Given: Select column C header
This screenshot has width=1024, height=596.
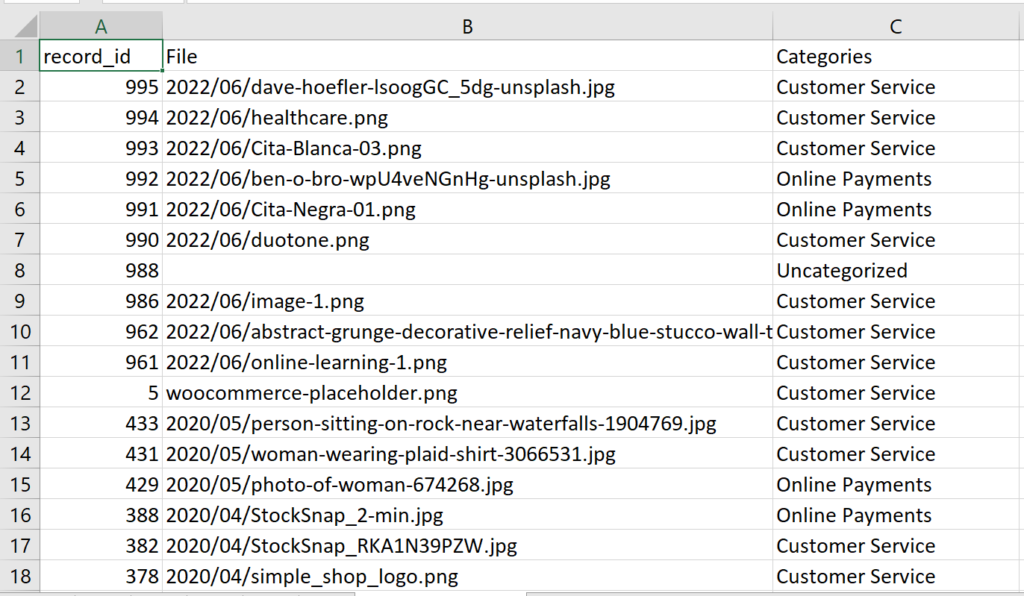Looking at the screenshot, I should (x=897, y=27).
